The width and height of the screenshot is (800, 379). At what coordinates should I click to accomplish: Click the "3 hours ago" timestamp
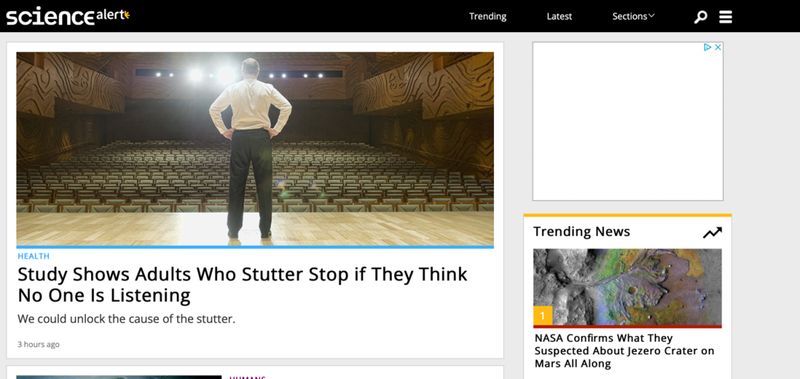pyautogui.click(x=38, y=344)
